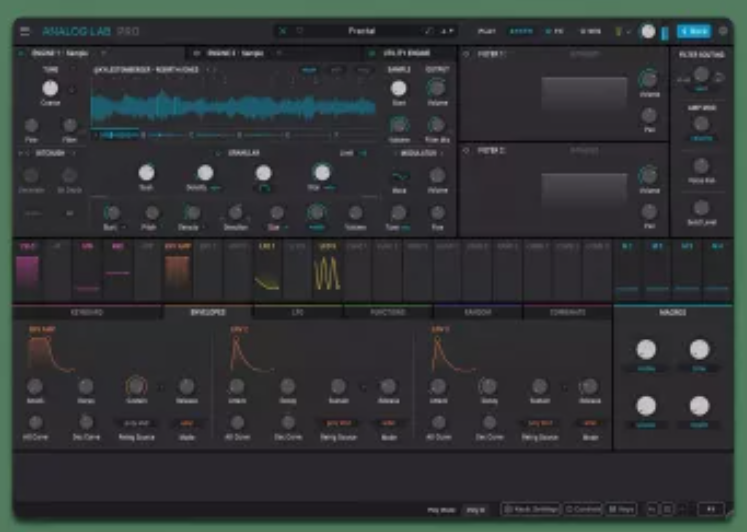Click the Keys button in bottom bar
The width and height of the screenshot is (747, 532).
622,510
